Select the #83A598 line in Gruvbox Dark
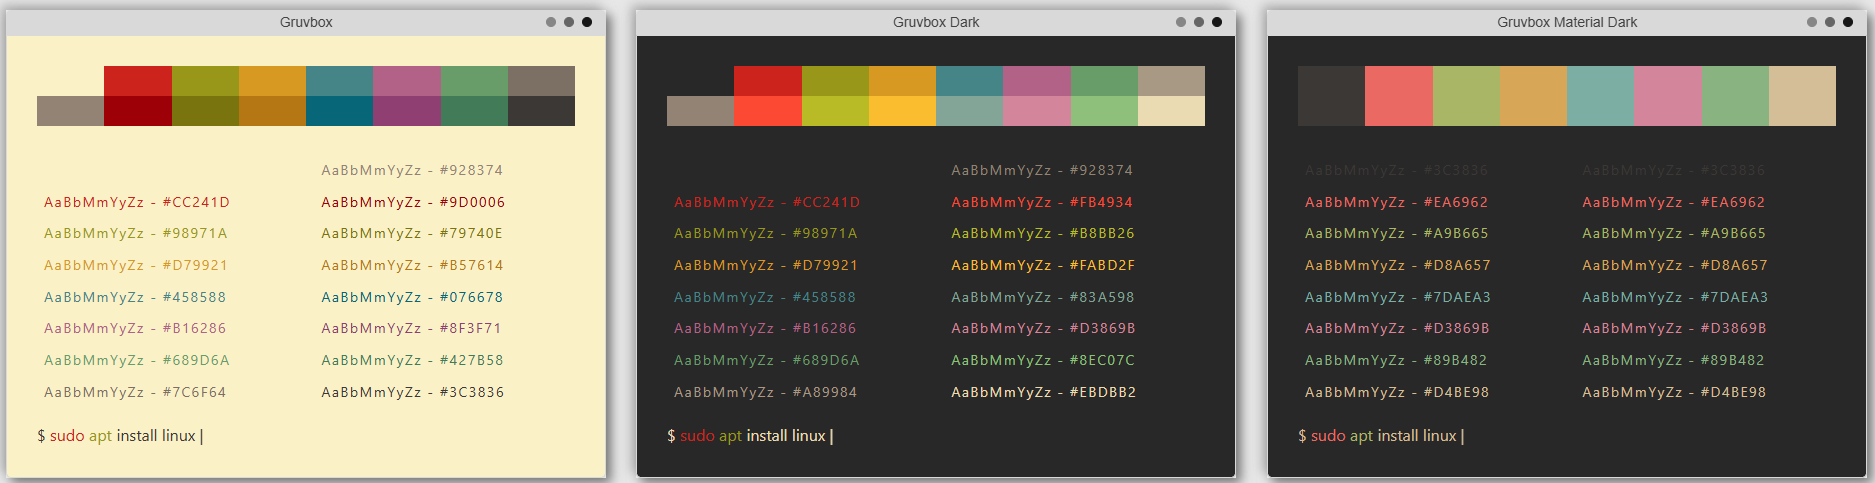 pos(1043,297)
